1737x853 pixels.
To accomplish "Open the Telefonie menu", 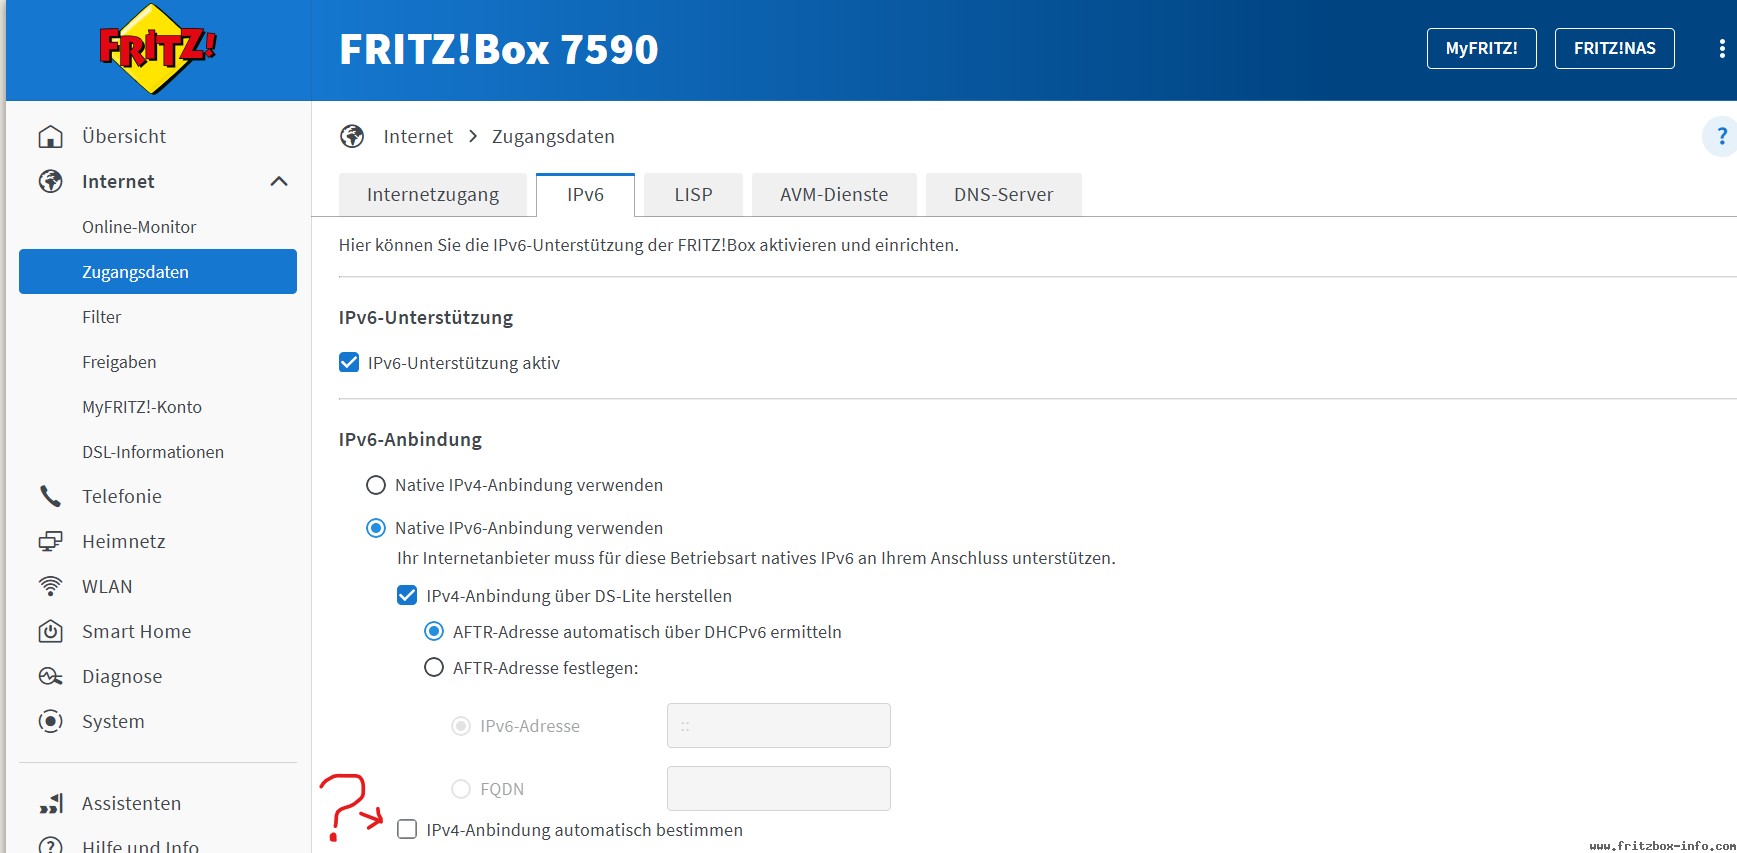I will pos(122,496).
